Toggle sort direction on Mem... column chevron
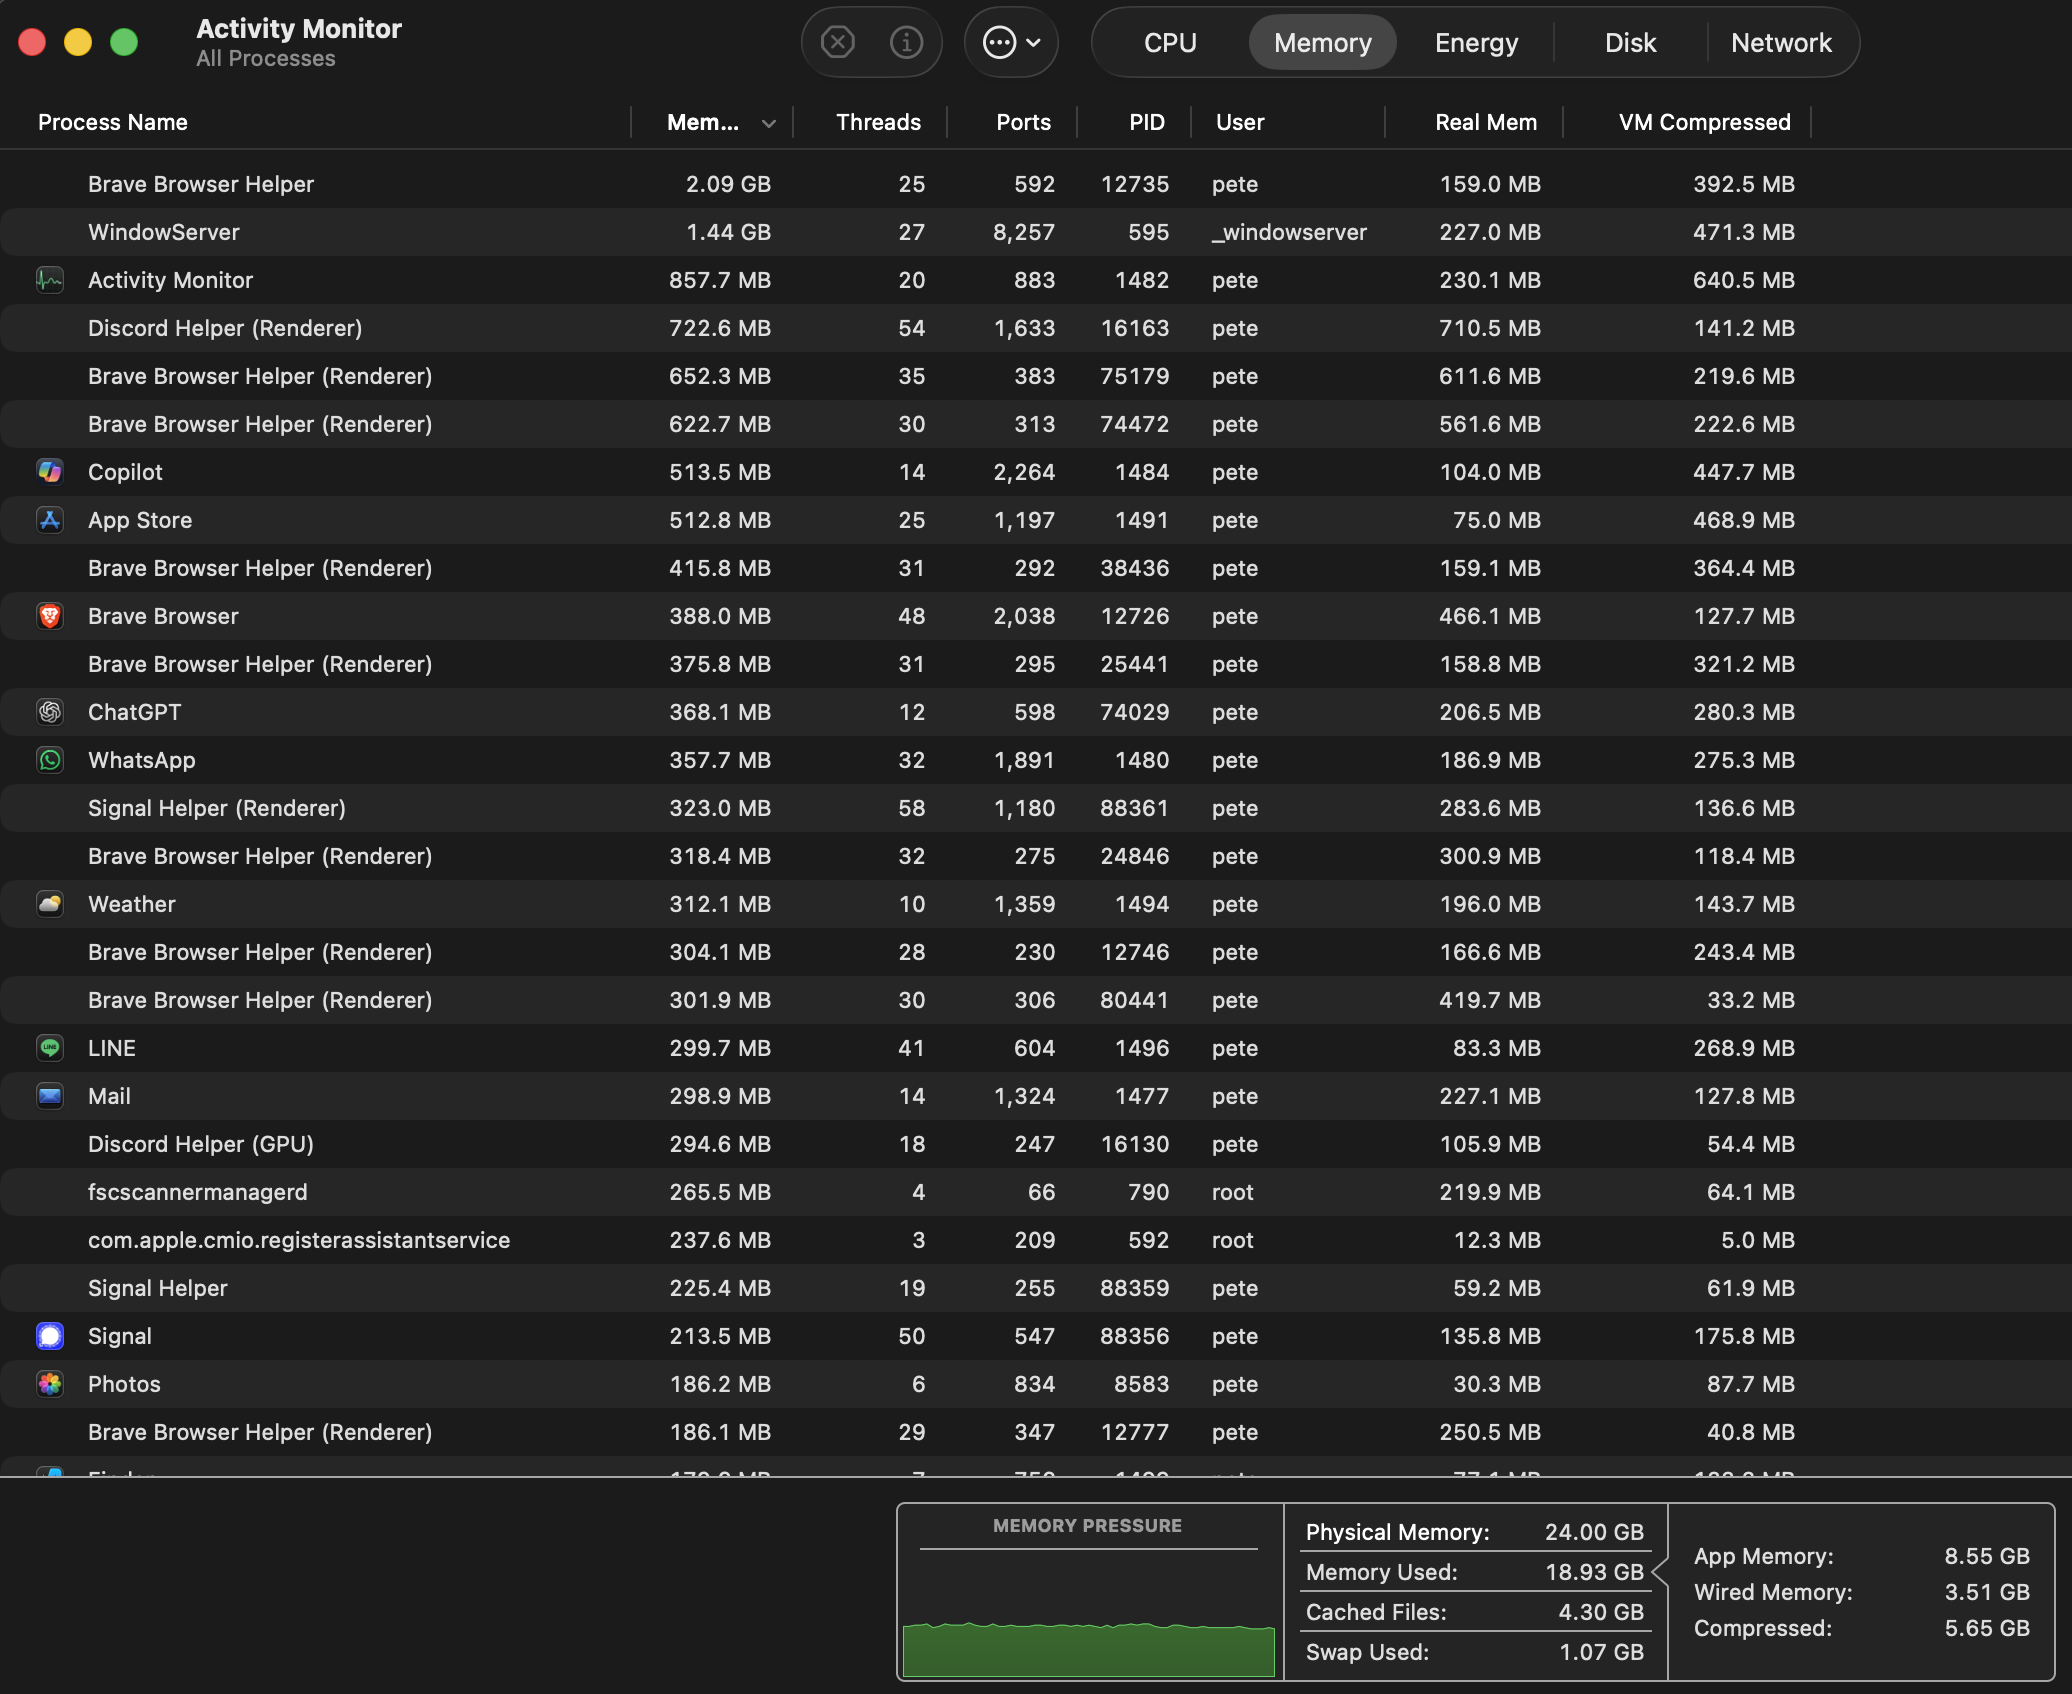Screen dimensions: 2072x1694 click(x=768, y=123)
